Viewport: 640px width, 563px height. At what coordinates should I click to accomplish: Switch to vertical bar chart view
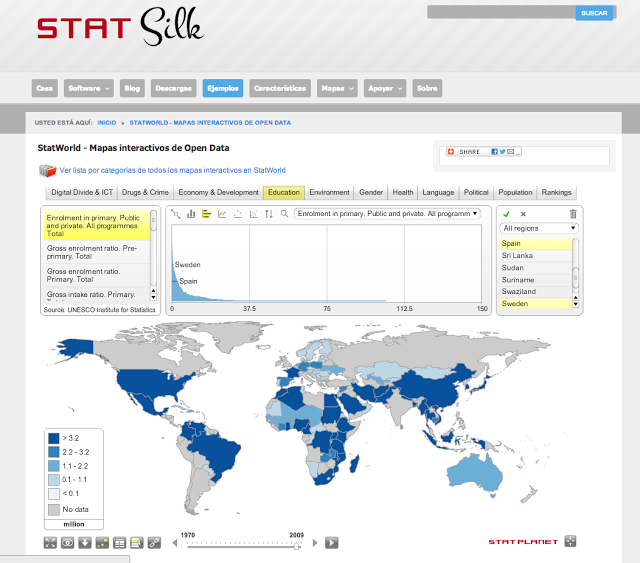[191, 214]
